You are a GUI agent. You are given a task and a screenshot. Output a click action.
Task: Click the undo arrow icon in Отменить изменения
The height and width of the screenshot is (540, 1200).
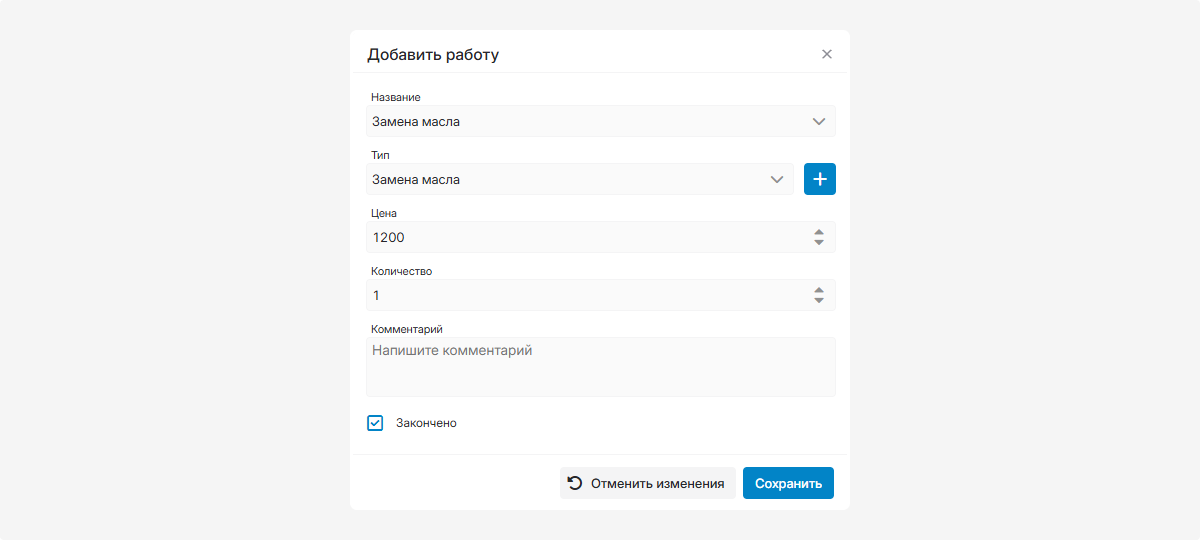575,483
